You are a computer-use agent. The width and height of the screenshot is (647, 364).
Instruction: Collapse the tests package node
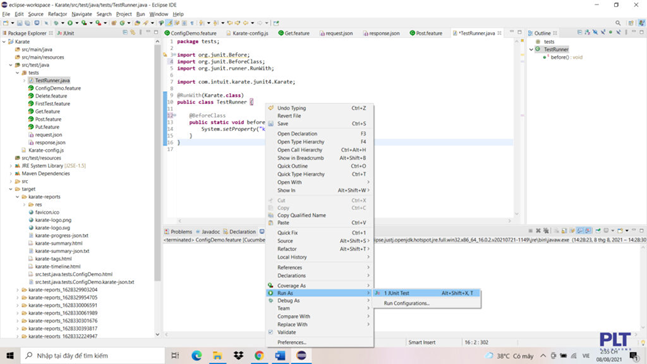click(17, 73)
